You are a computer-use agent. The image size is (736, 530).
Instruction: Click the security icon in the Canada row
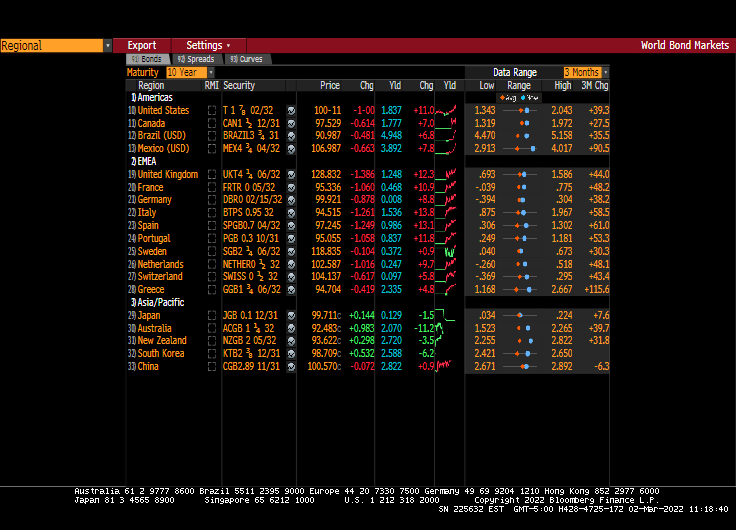291,123
